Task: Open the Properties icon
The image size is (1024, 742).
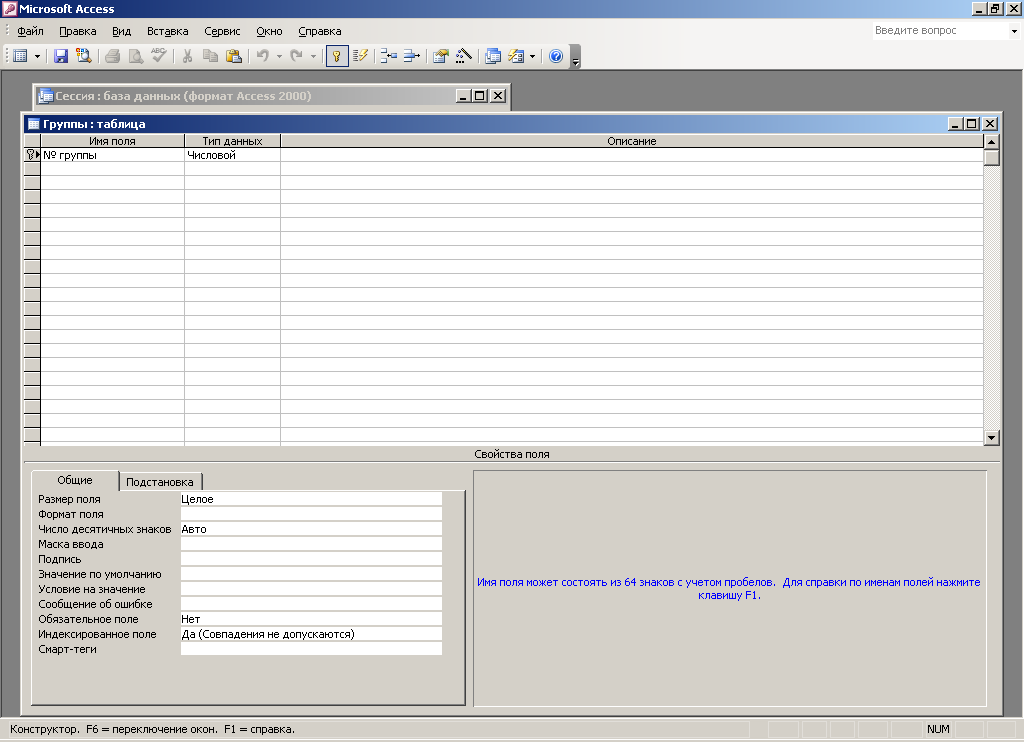Action: click(x=441, y=56)
